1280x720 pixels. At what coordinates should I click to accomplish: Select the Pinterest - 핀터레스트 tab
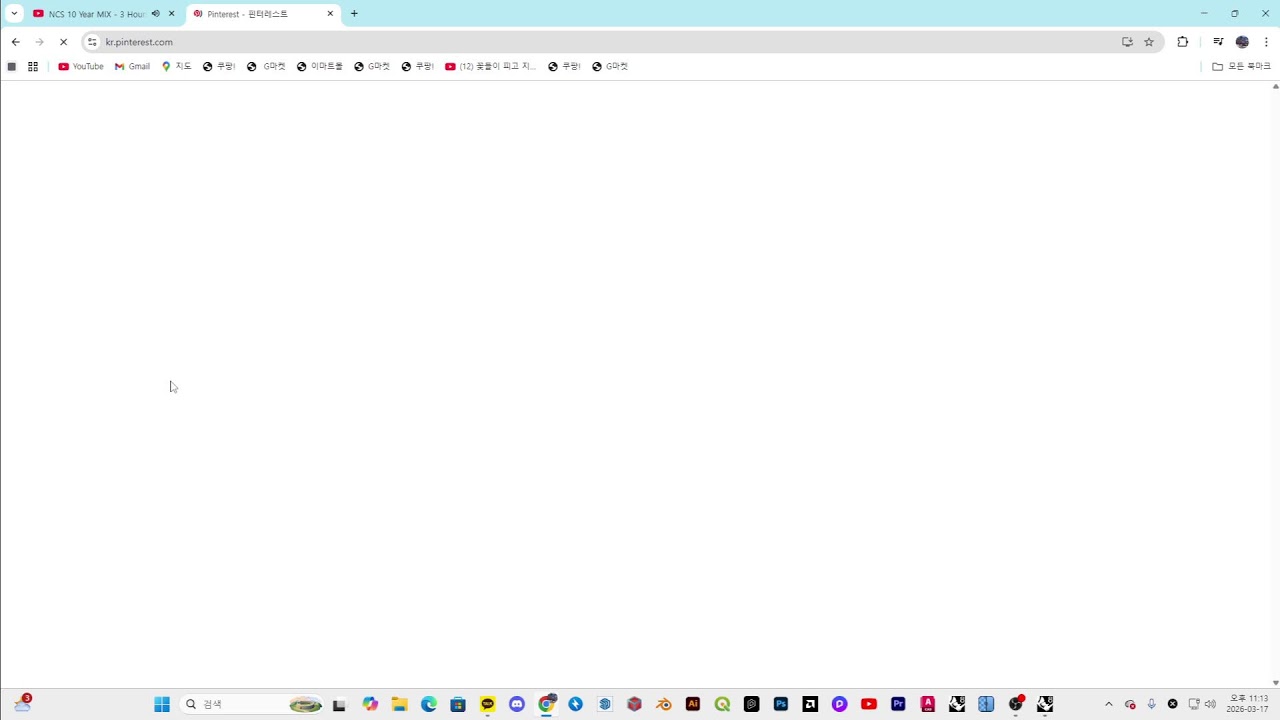(x=263, y=14)
